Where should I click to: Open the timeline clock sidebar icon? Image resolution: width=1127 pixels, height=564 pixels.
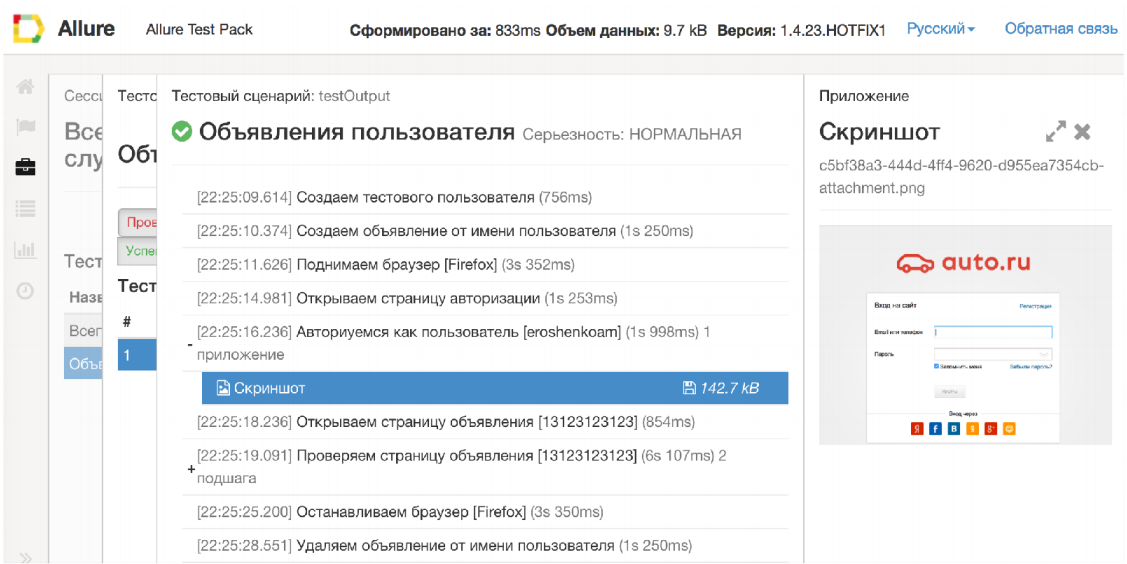[26, 291]
